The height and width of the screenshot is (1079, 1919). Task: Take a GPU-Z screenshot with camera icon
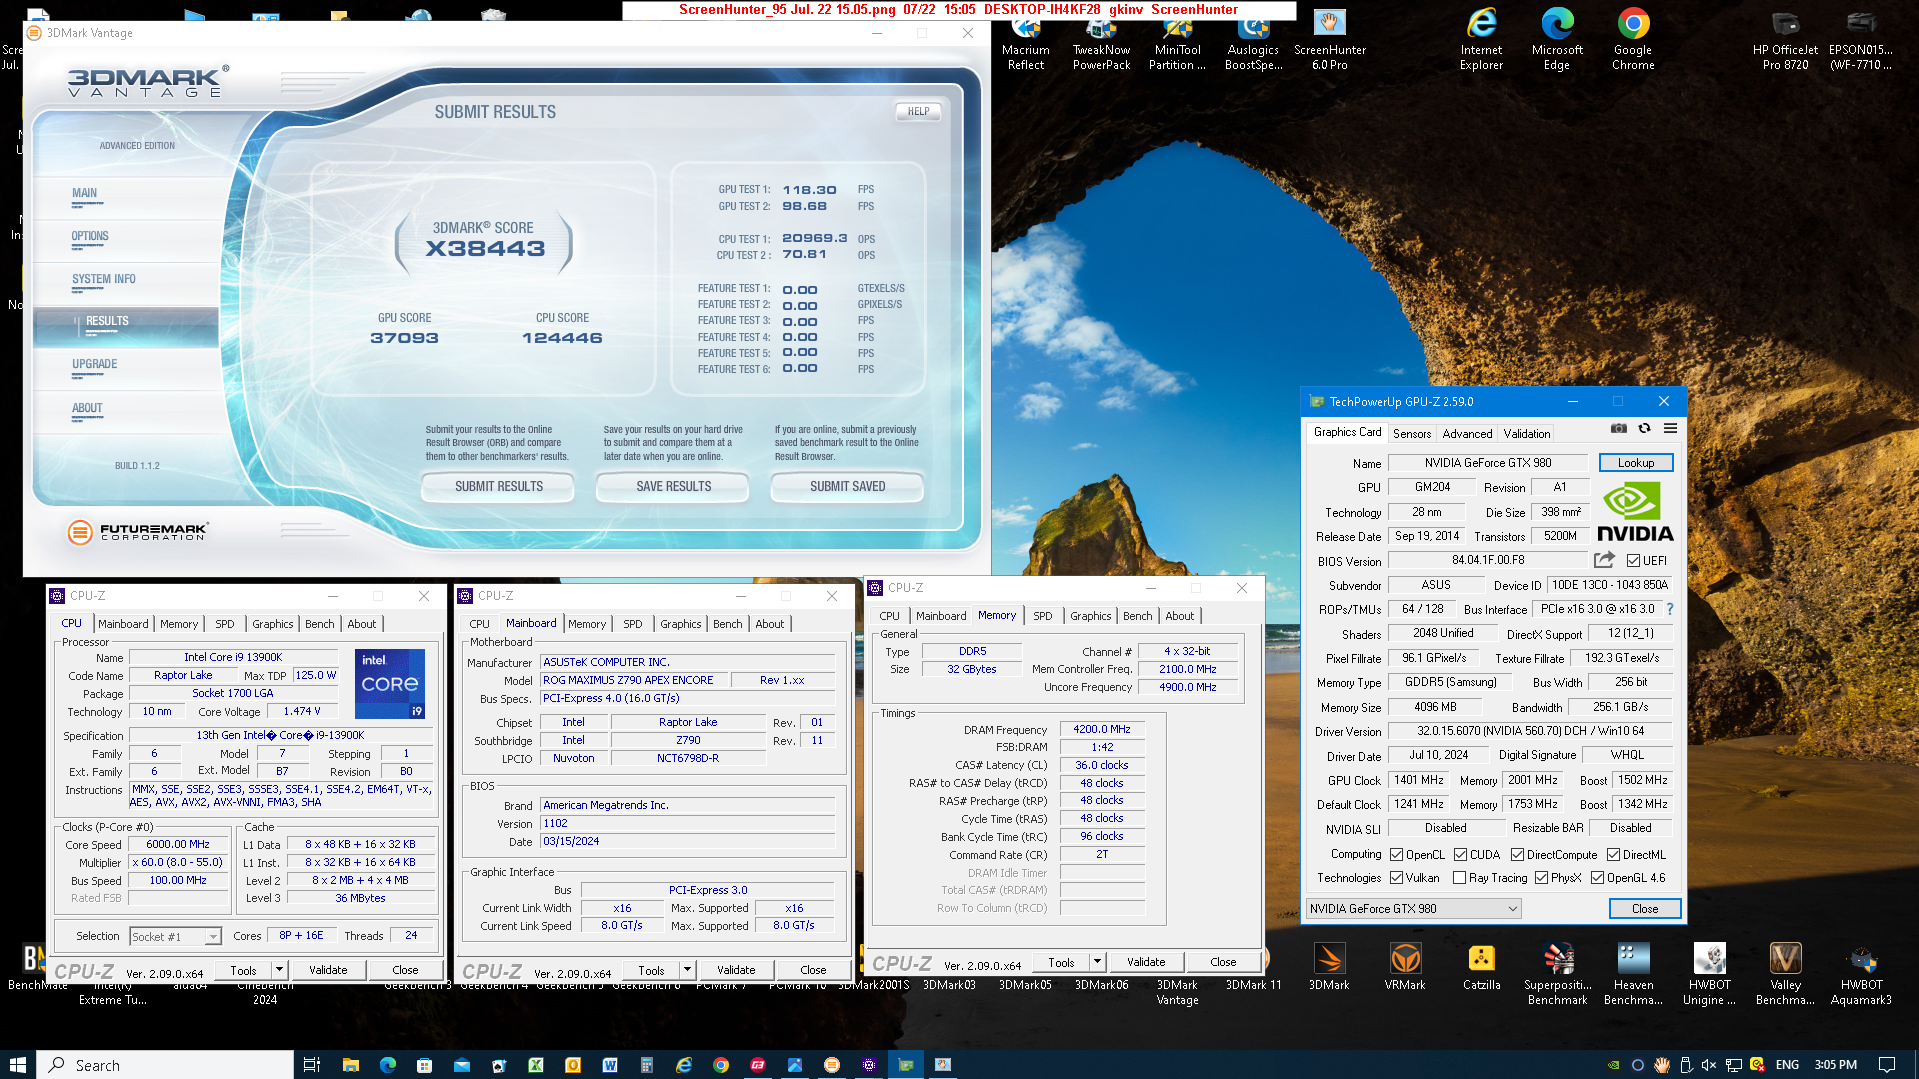[x=1619, y=428]
